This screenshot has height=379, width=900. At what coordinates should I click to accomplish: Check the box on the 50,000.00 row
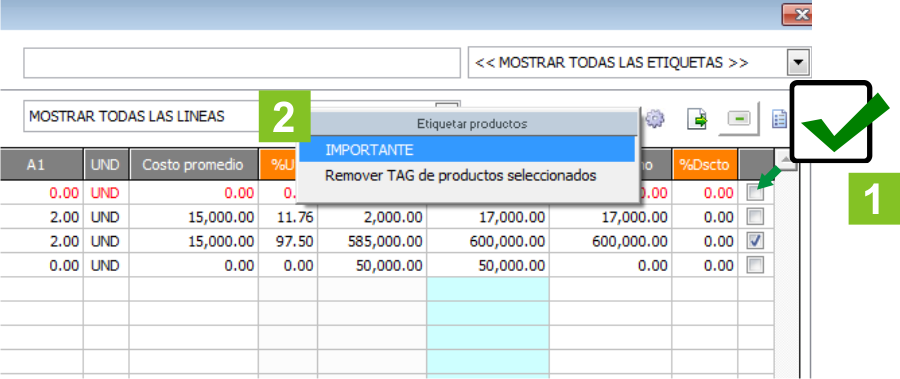click(755, 265)
